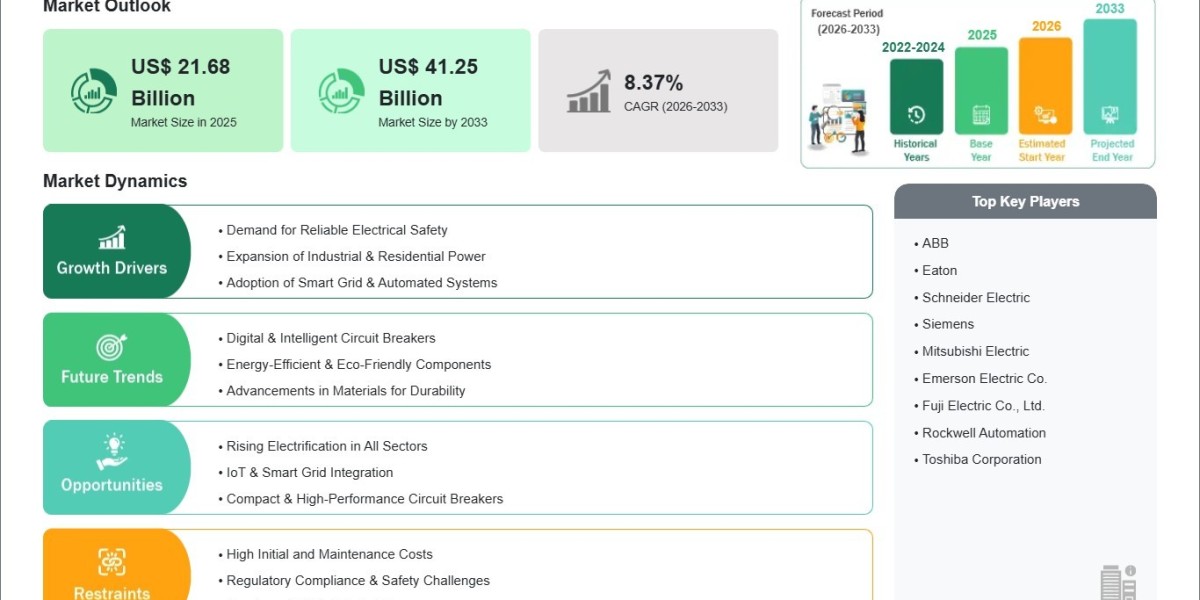Screen dimensions: 1200x600
Task: Click Siemens in the key players list
Action: (x=948, y=324)
